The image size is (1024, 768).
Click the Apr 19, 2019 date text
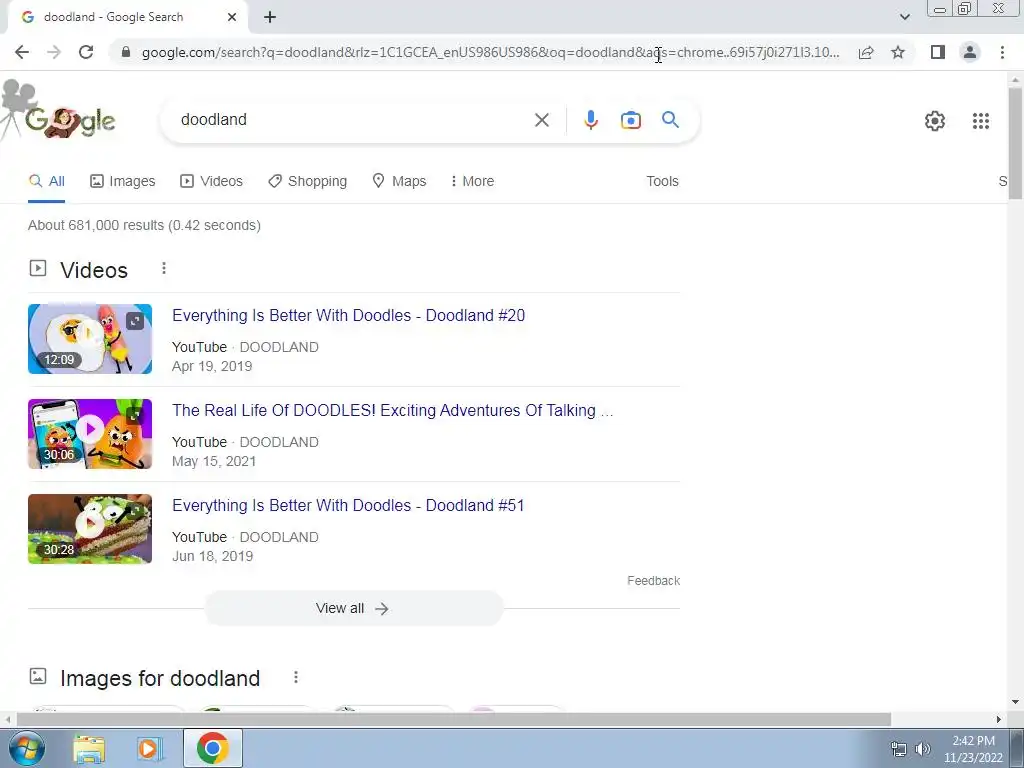[212, 366]
